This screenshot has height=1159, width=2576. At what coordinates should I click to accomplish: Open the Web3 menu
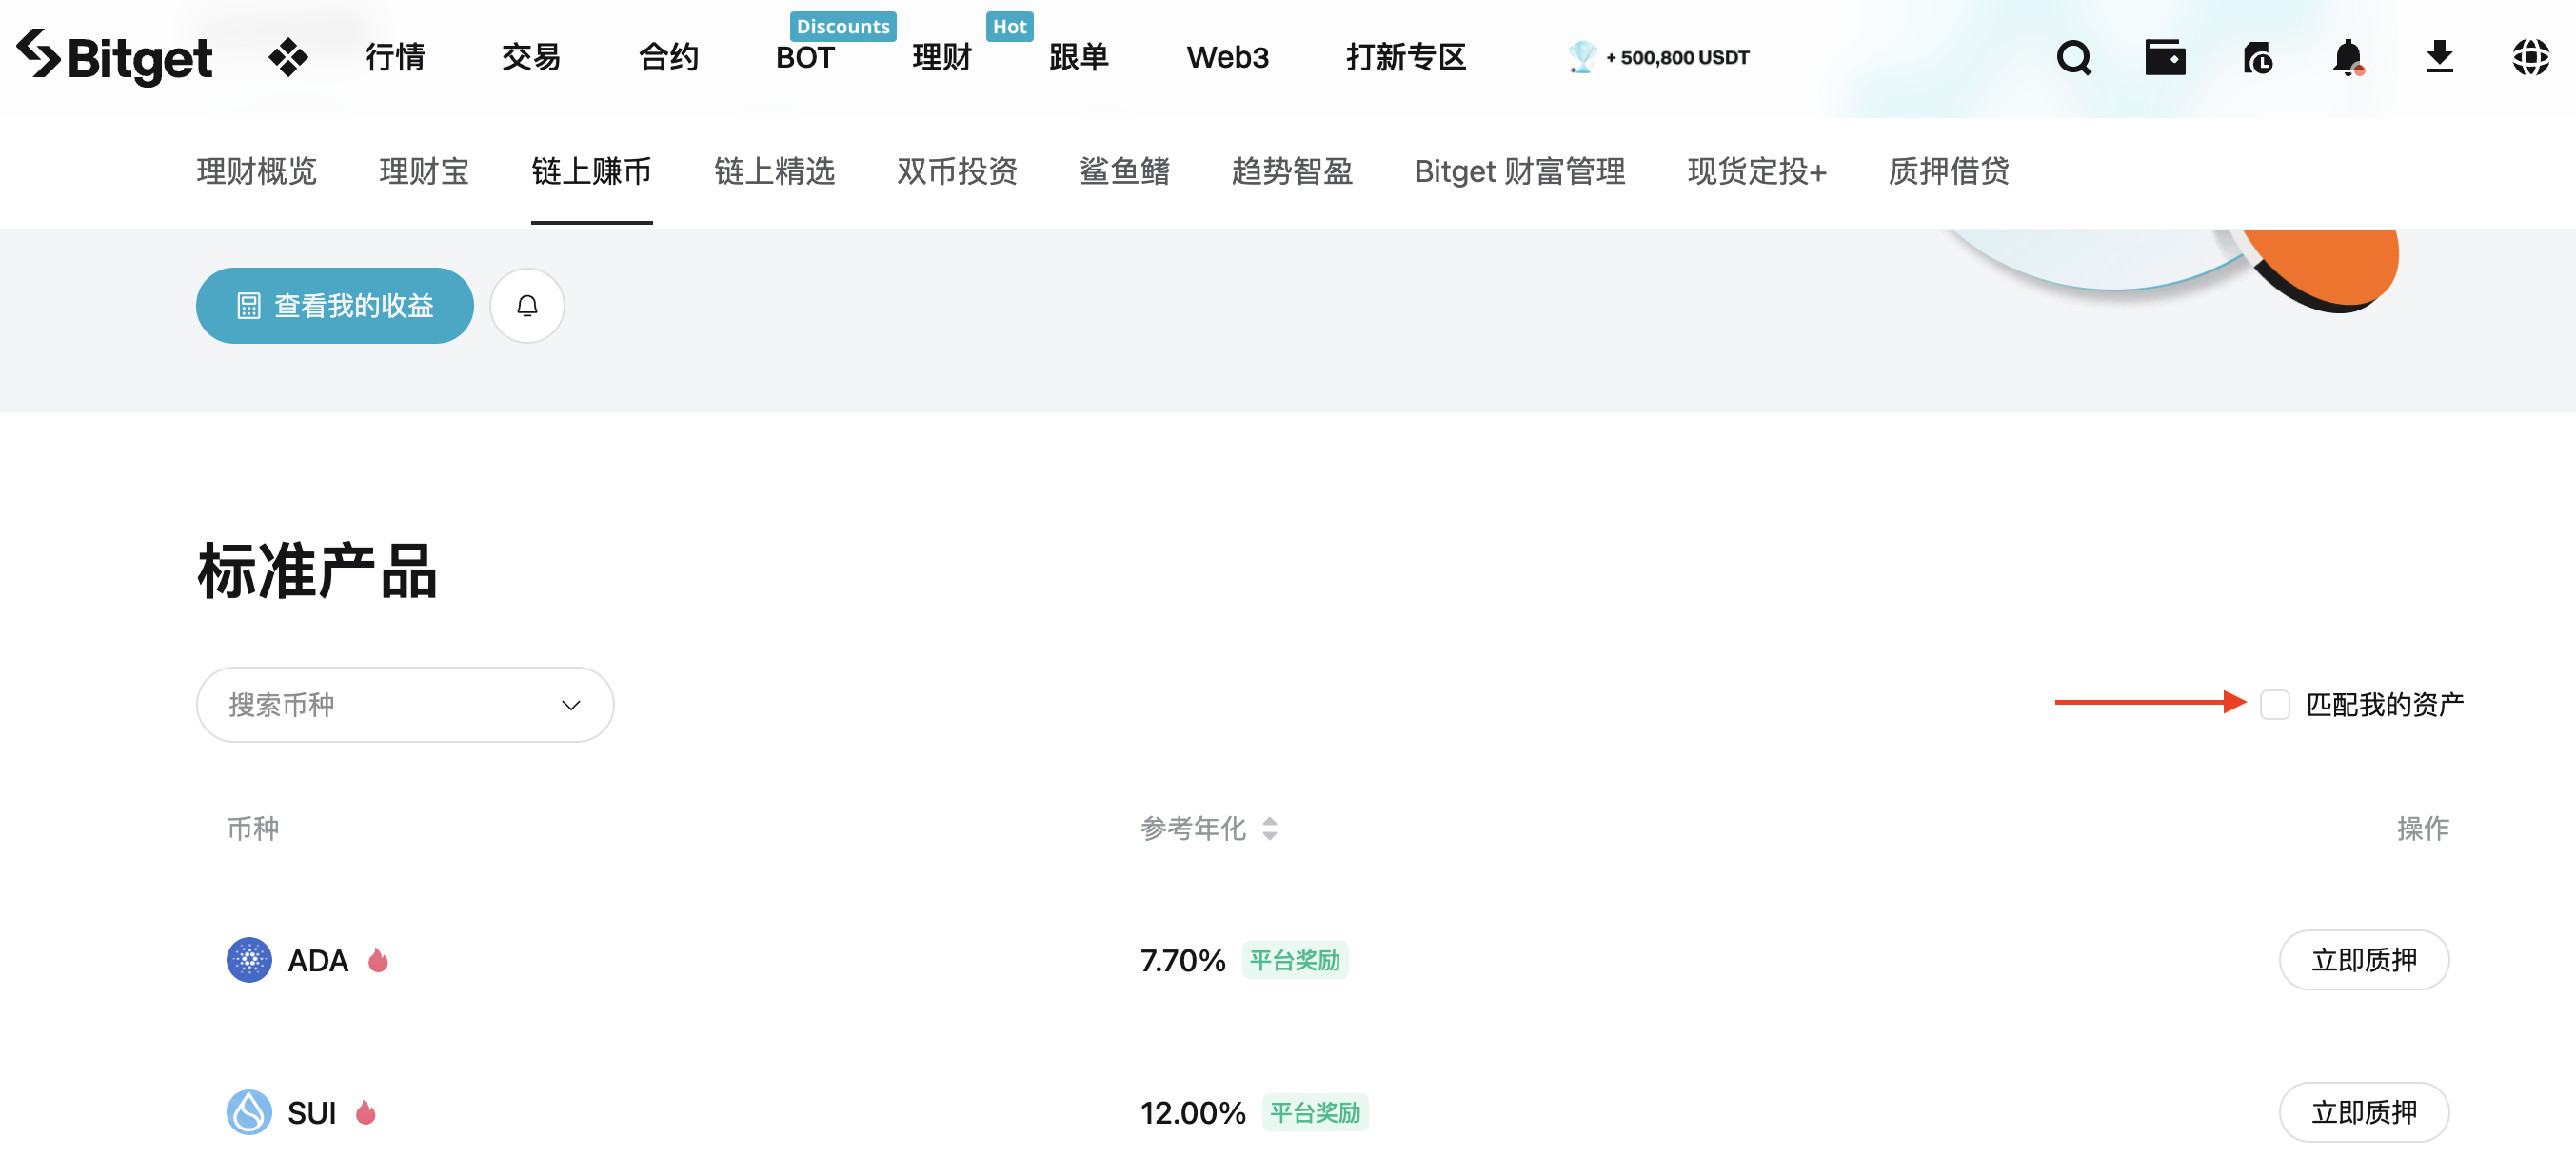(1227, 57)
